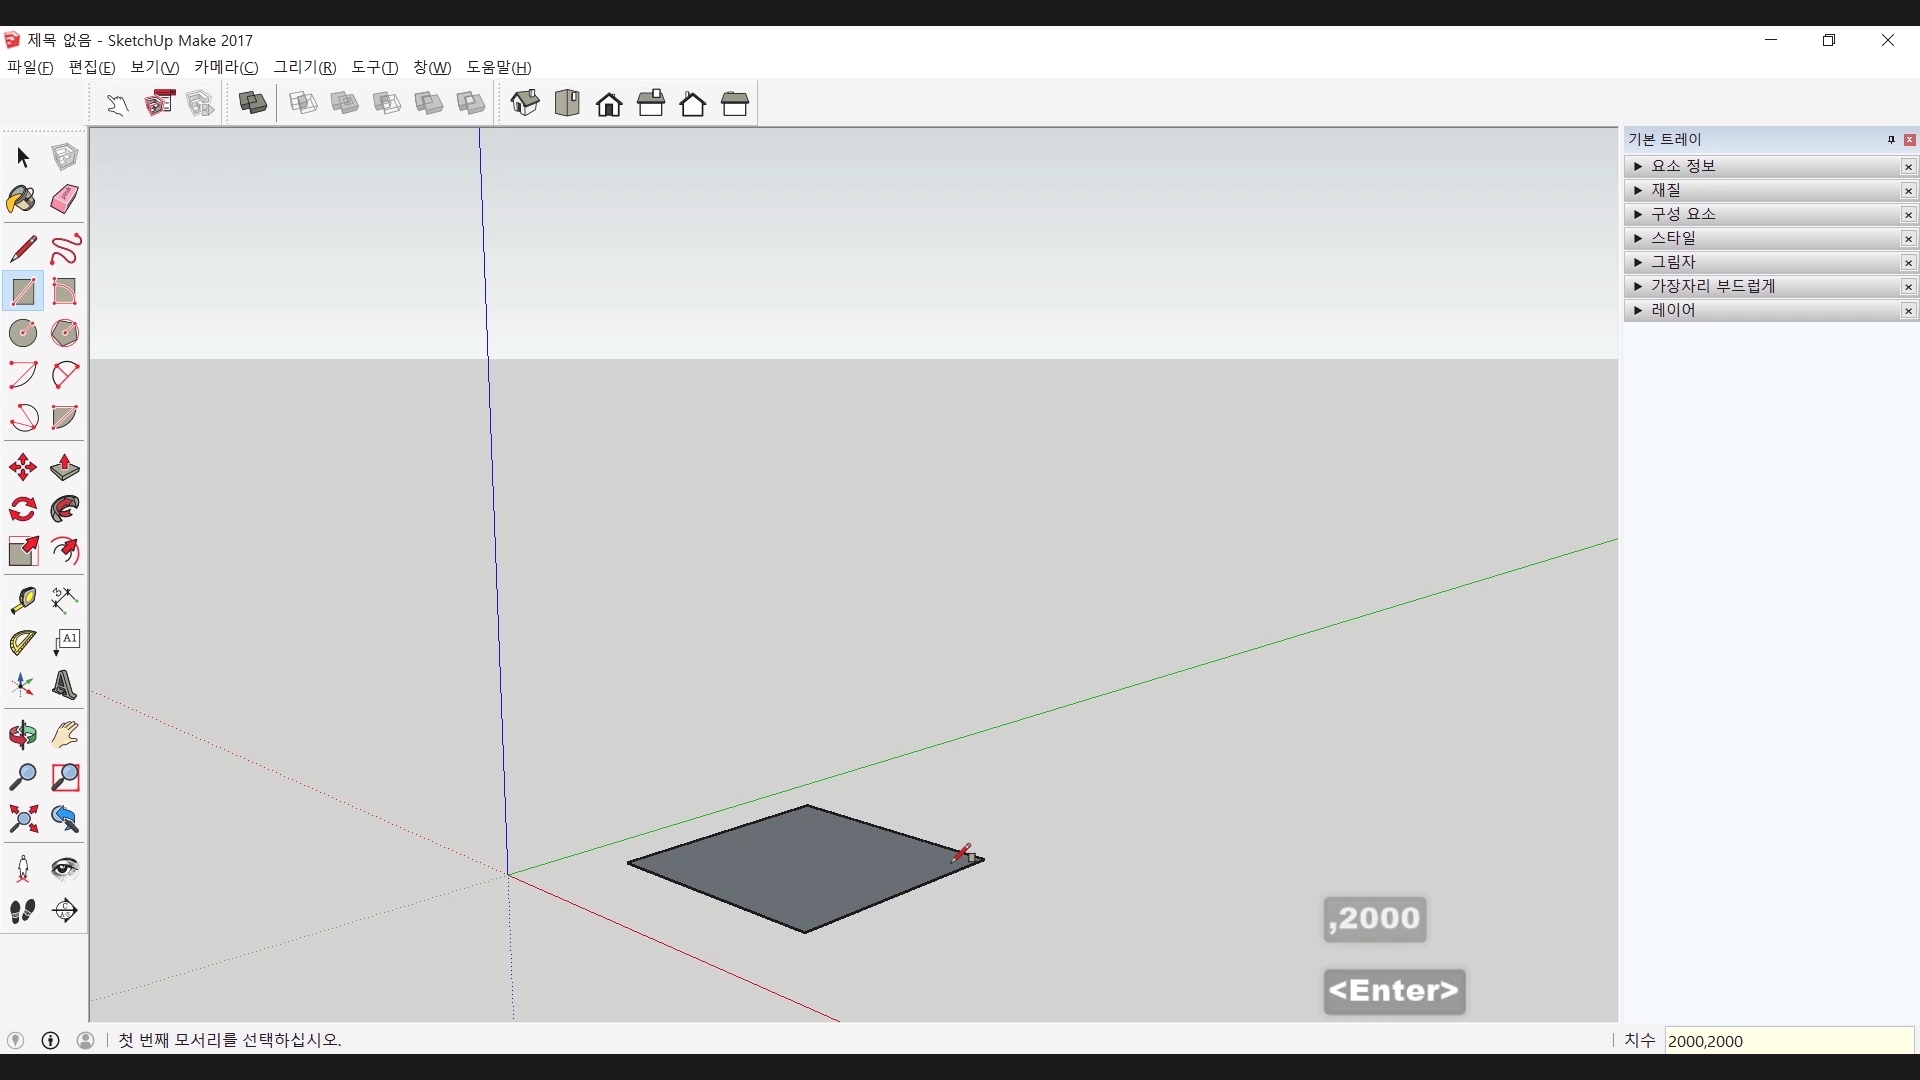The image size is (1920, 1080).
Task: Open the 그리기(R) menu
Action: point(305,67)
